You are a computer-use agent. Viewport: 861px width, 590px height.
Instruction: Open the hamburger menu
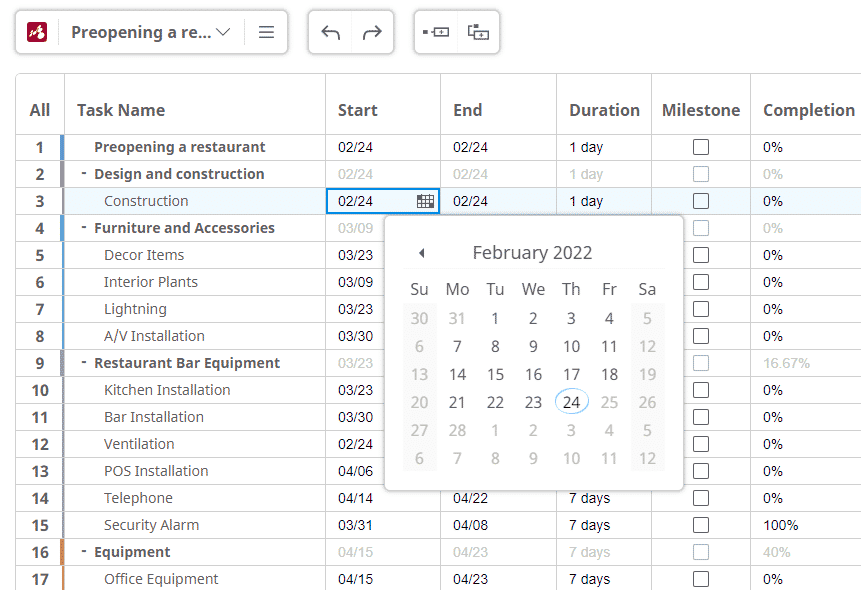(266, 31)
